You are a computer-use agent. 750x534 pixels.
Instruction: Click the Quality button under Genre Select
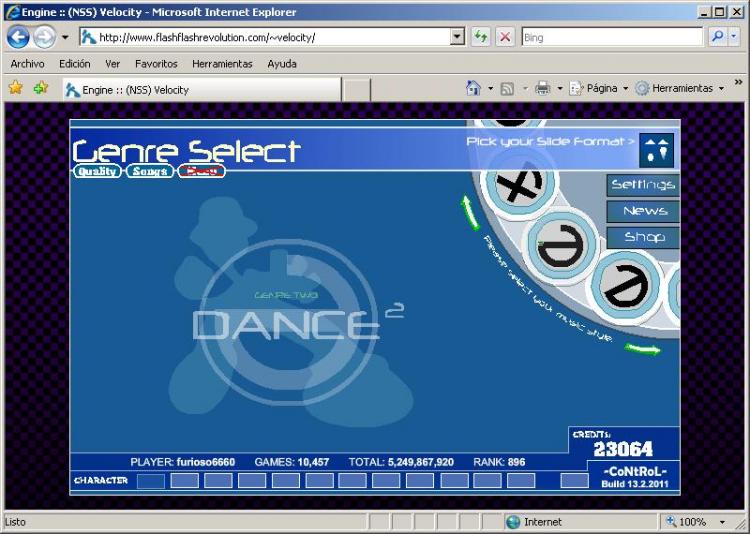pos(97,171)
